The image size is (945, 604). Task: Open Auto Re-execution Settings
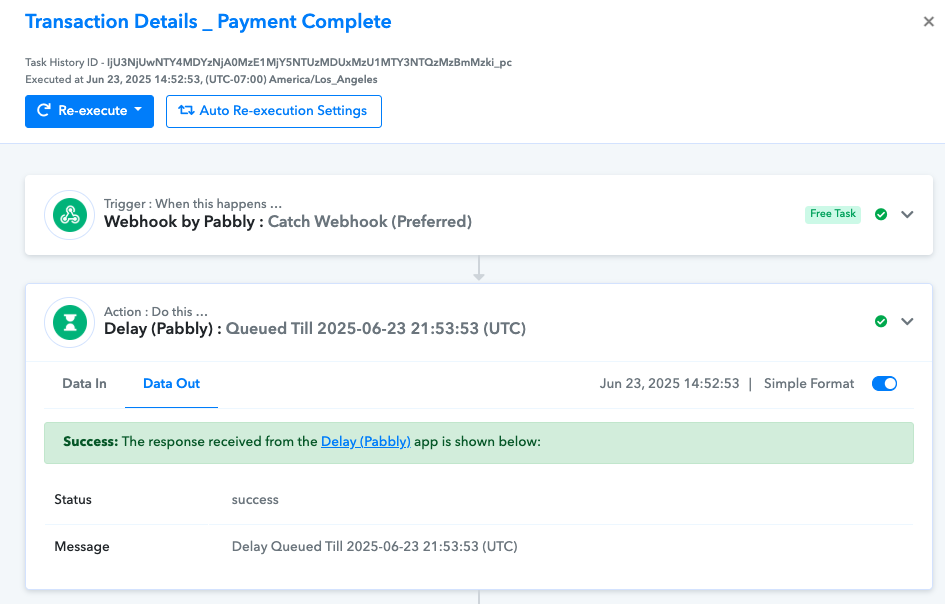pyautogui.click(x=274, y=112)
